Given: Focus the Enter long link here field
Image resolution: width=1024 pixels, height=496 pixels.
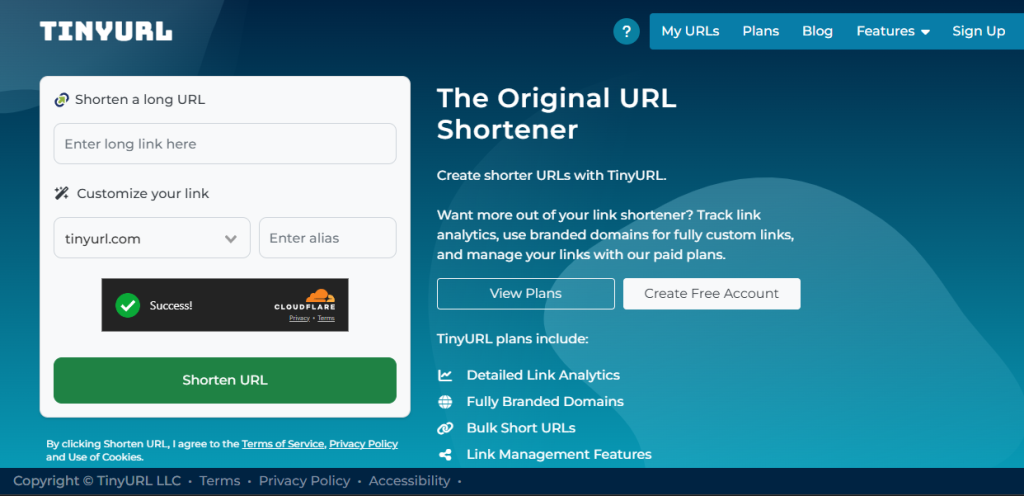Looking at the screenshot, I should click(x=225, y=144).
